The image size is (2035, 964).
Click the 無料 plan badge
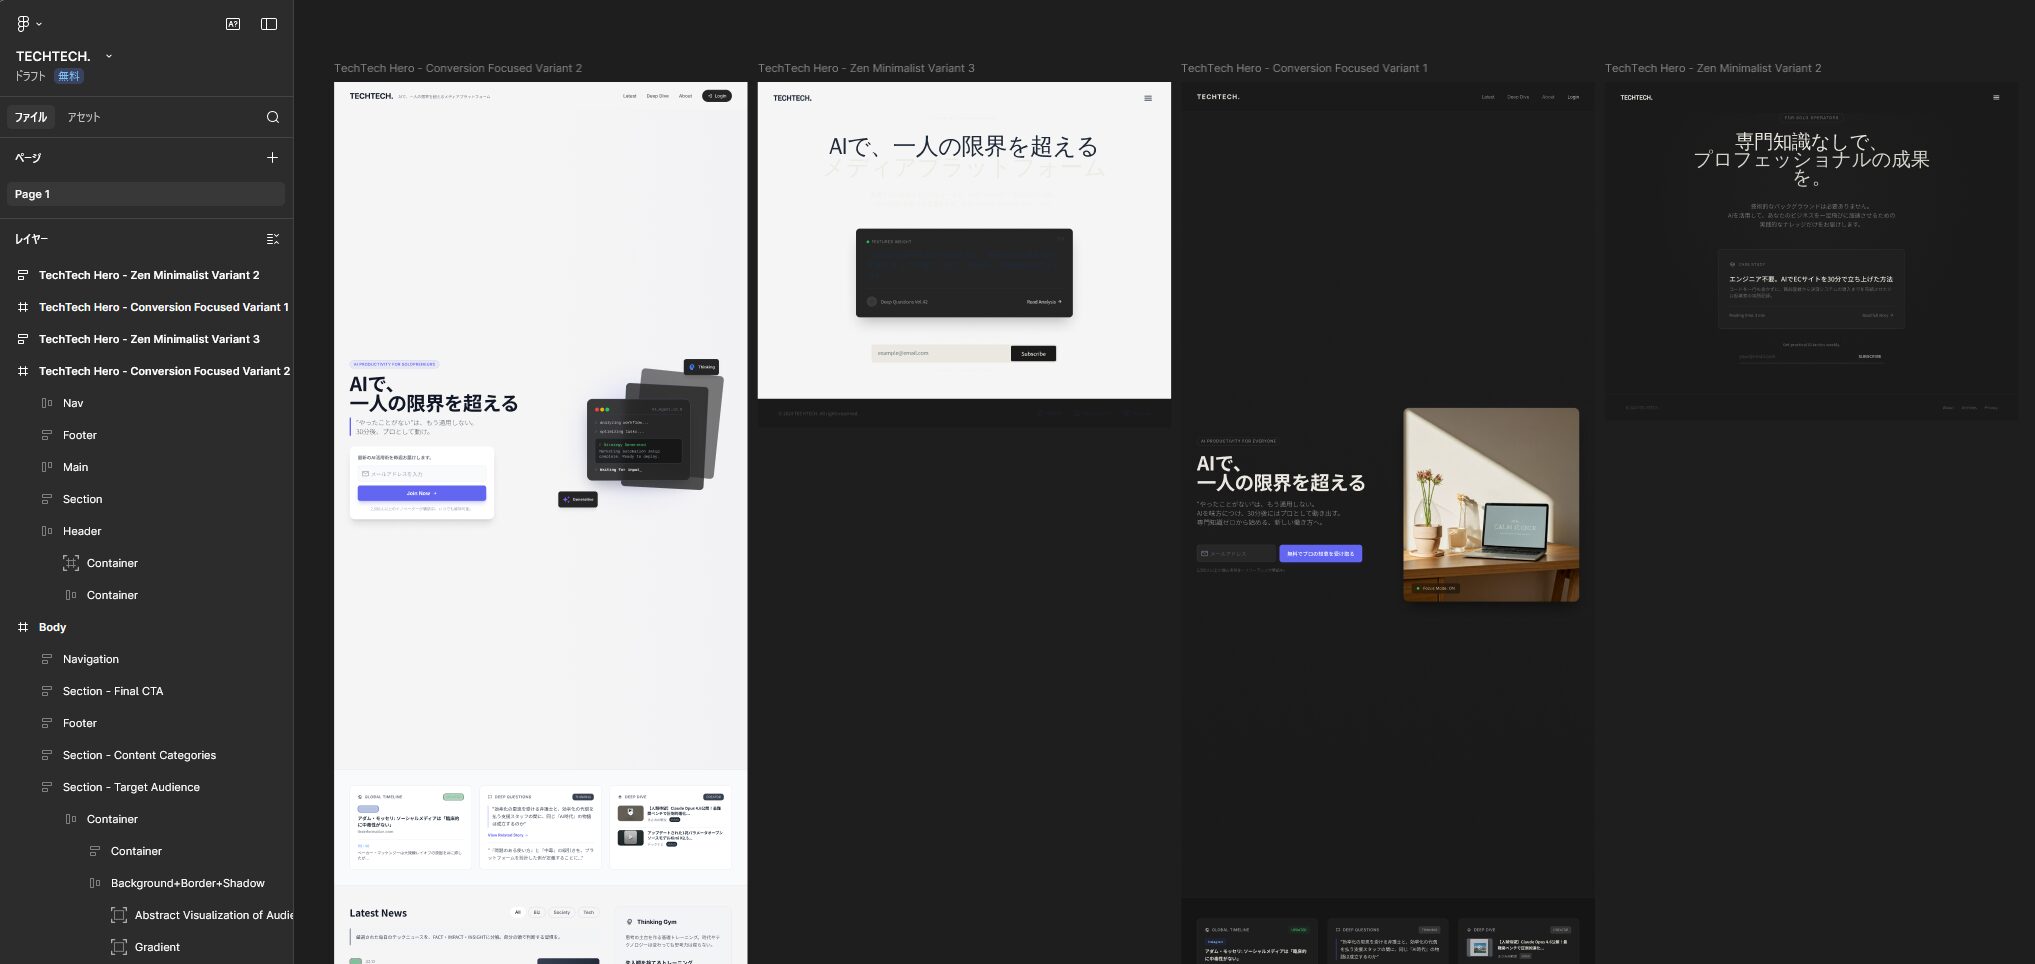(68, 75)
